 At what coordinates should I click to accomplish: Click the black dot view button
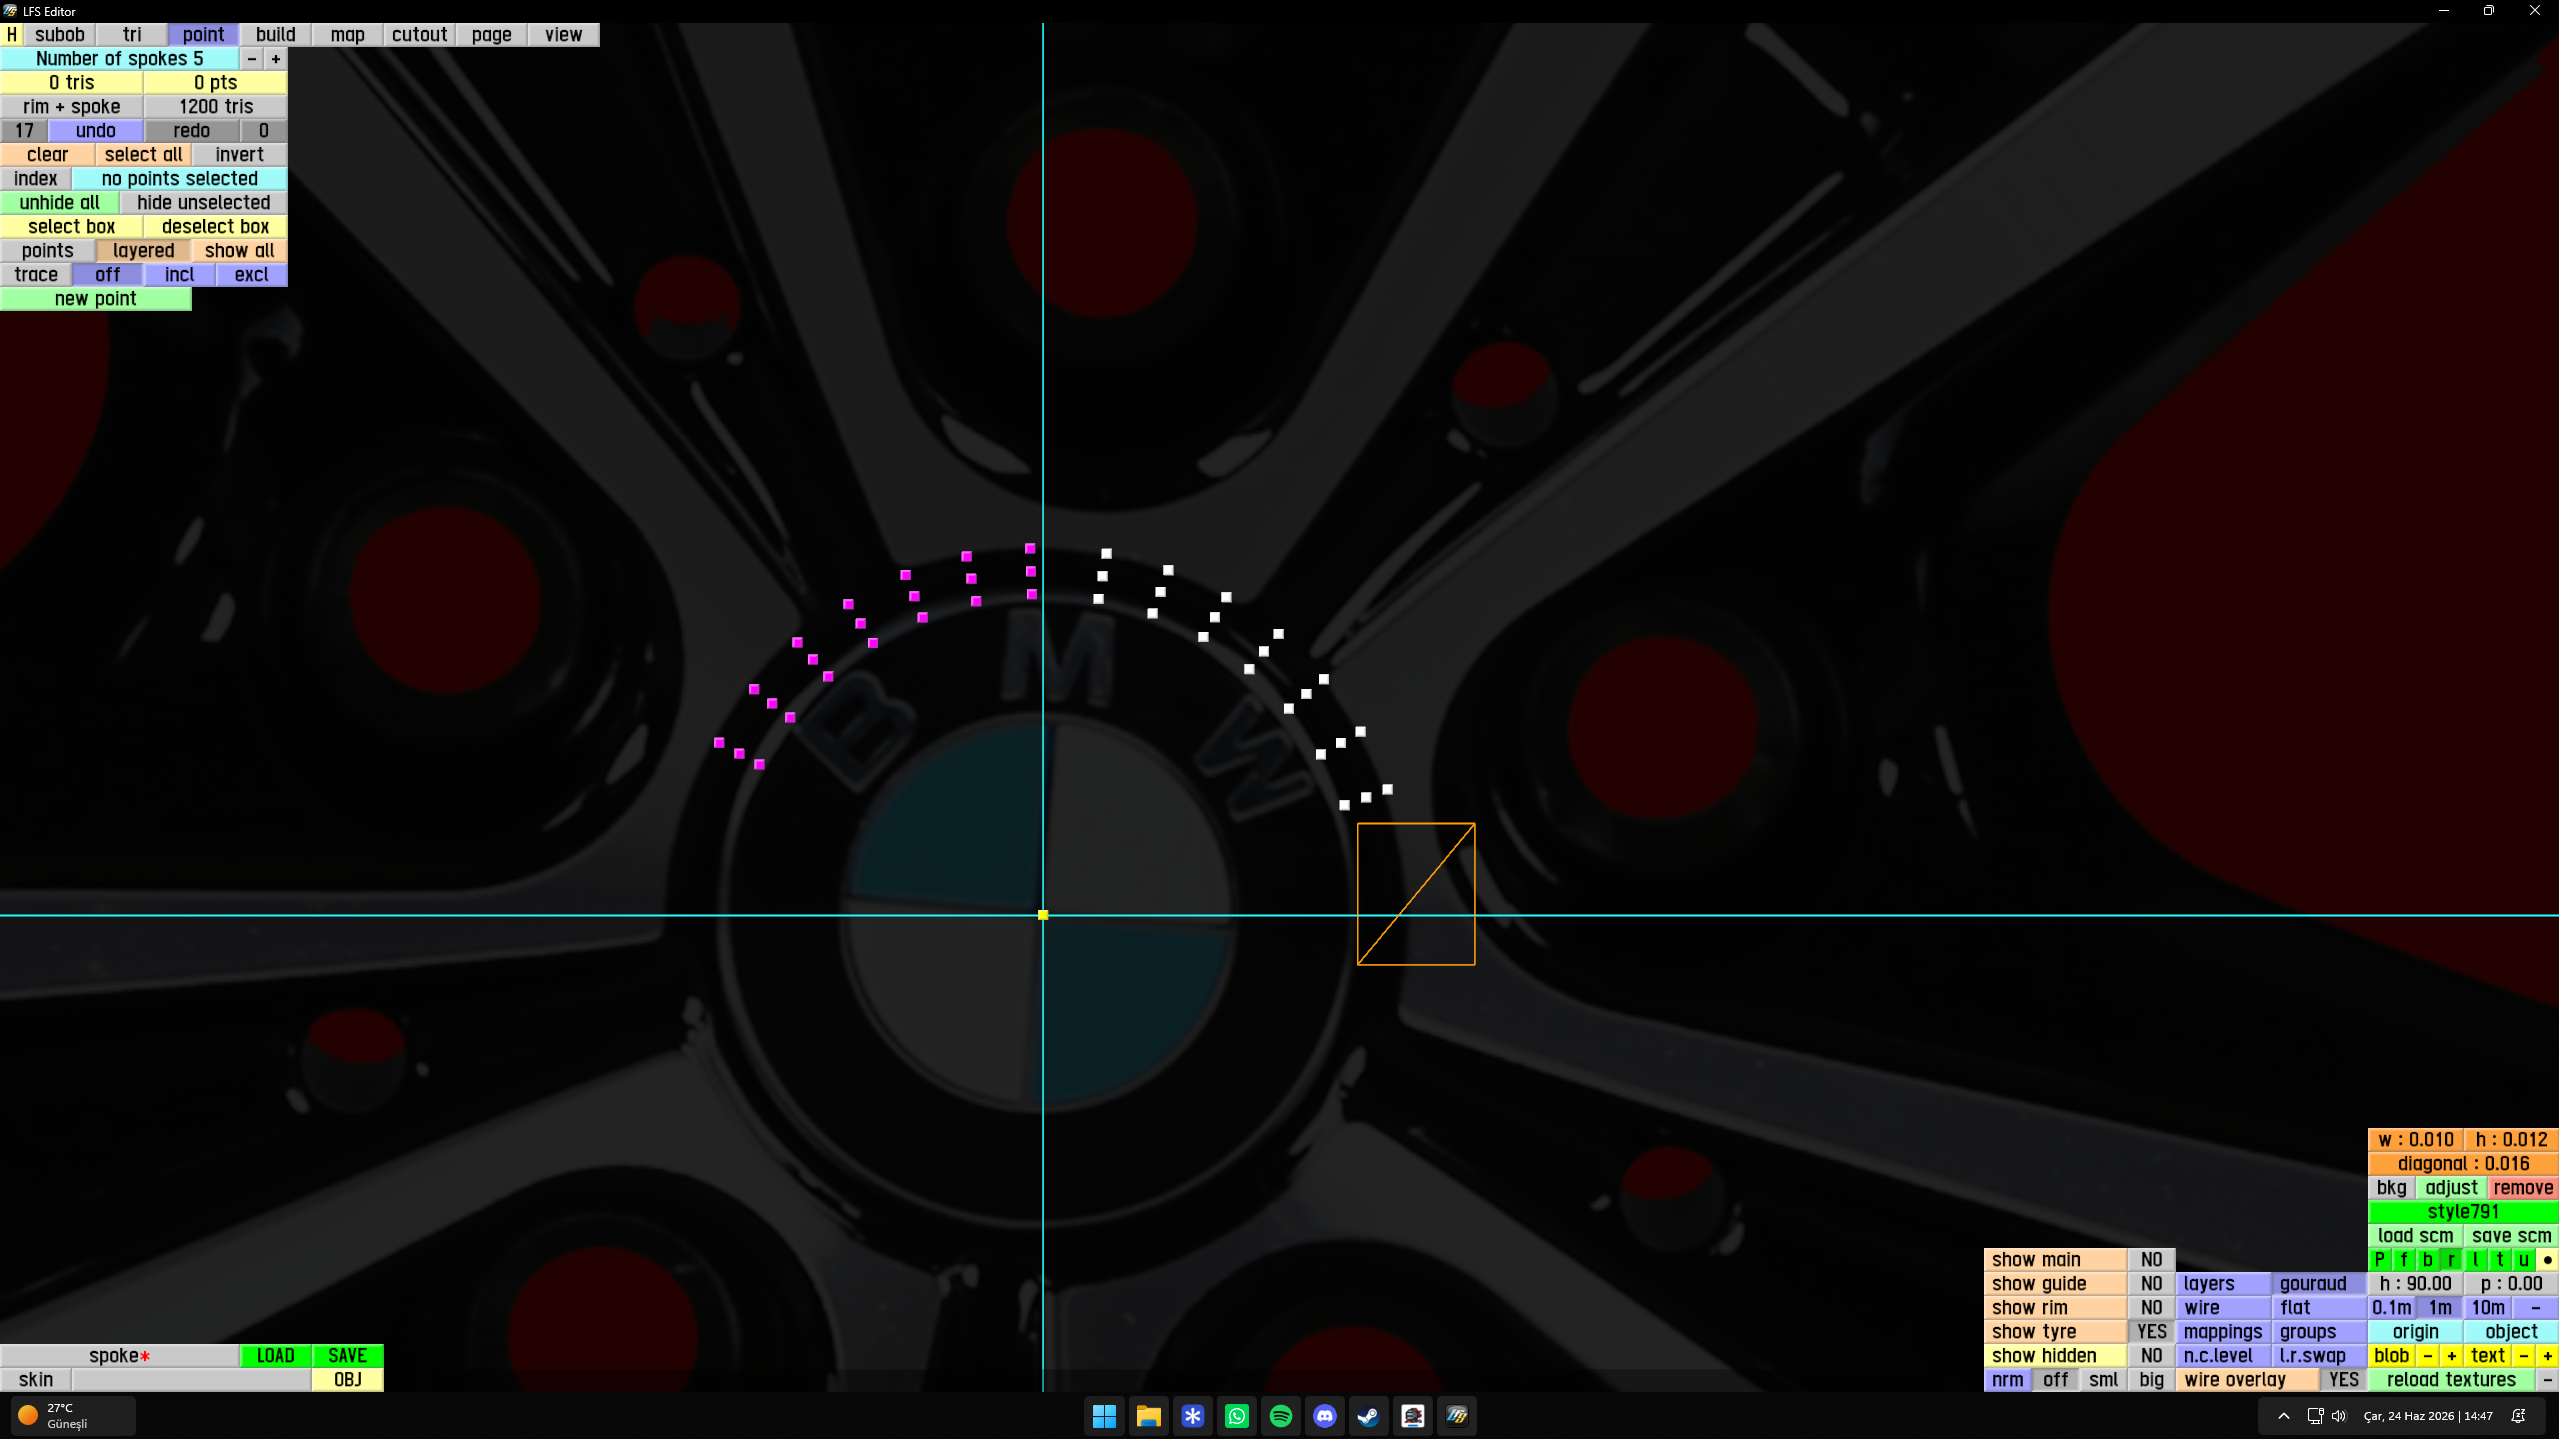pyautogui.click(x=2547, y=1260)
